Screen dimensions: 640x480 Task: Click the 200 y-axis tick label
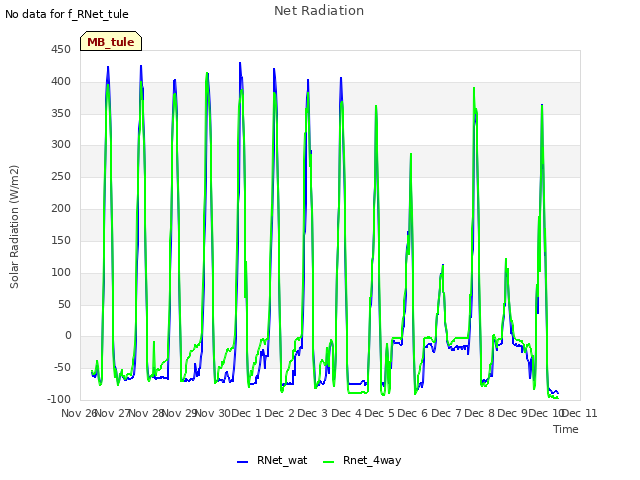tap(61, 209)
